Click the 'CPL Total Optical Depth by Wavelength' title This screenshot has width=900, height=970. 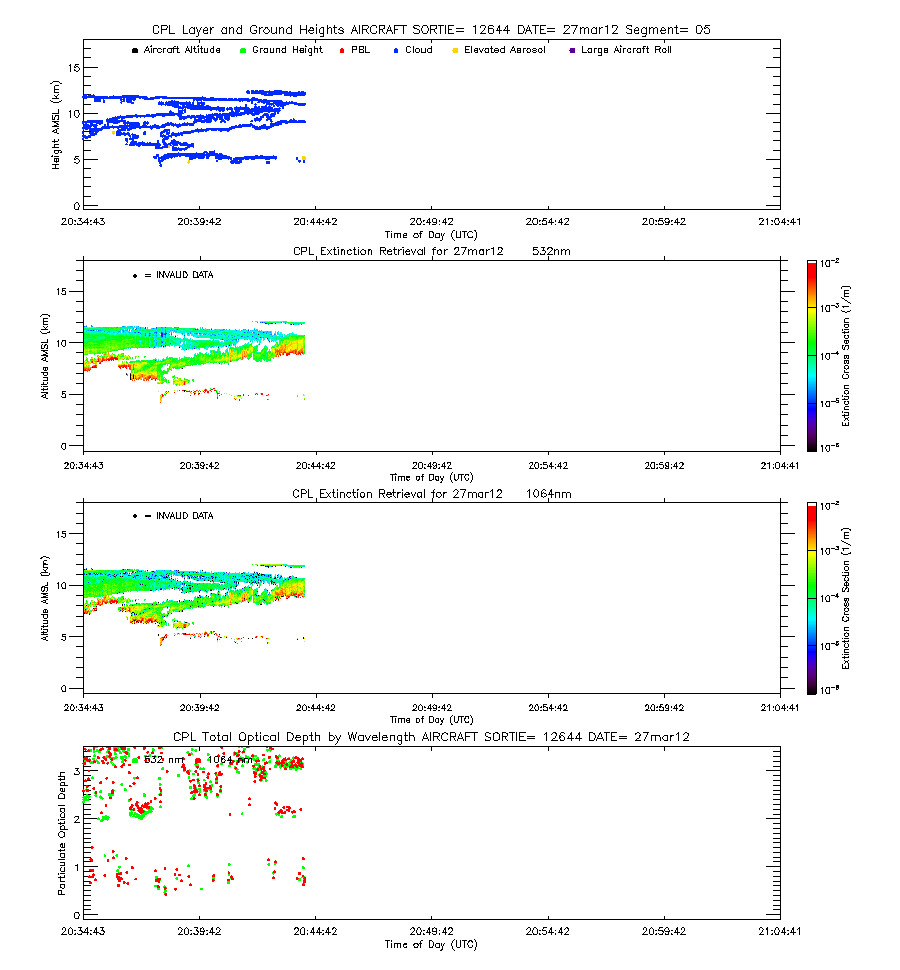[x=431, y=737]
